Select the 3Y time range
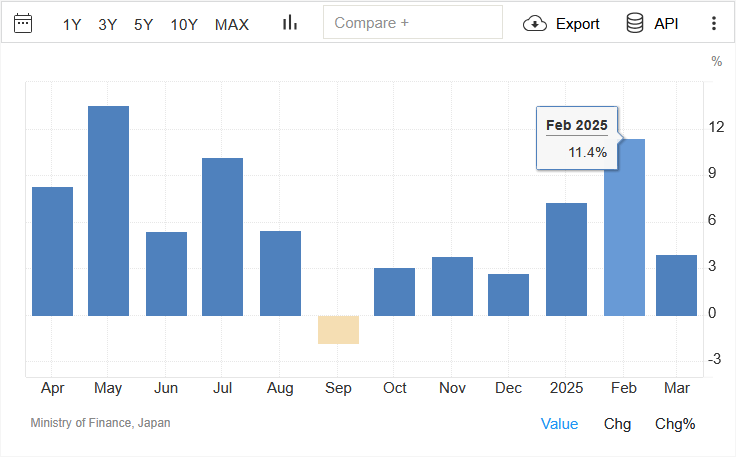 tap(108, 24)
